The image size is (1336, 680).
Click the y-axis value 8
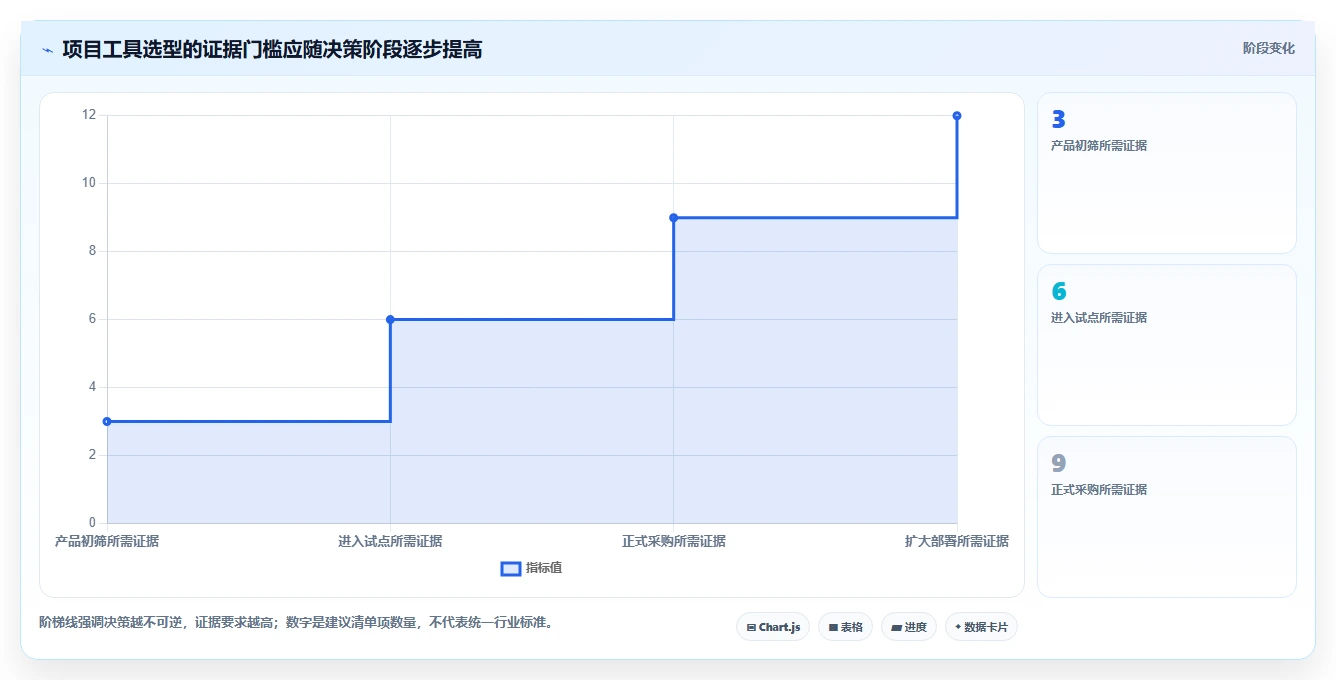92,251
